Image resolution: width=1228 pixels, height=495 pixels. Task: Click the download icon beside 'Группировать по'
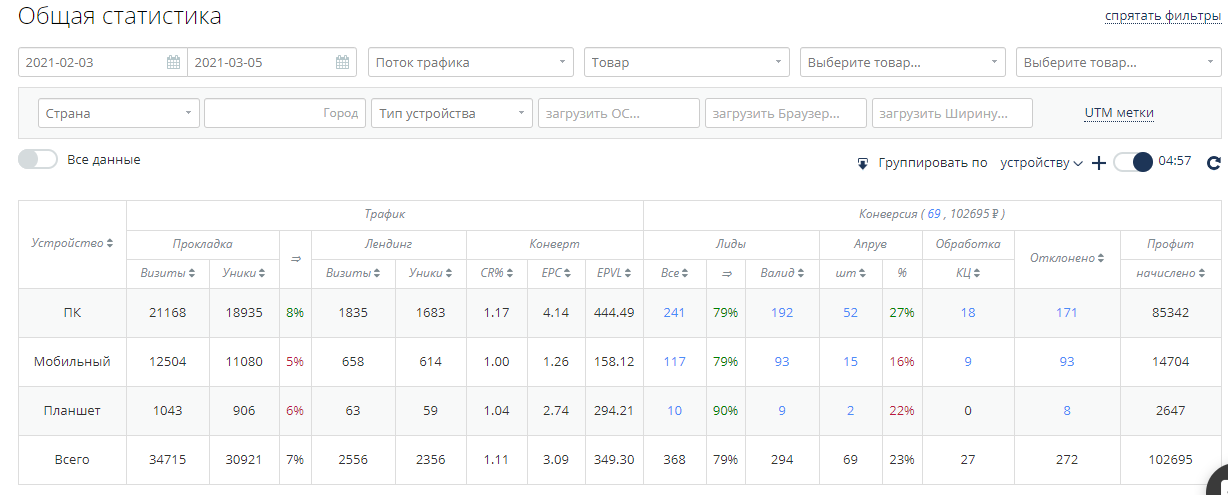click(x=862, y=163)
